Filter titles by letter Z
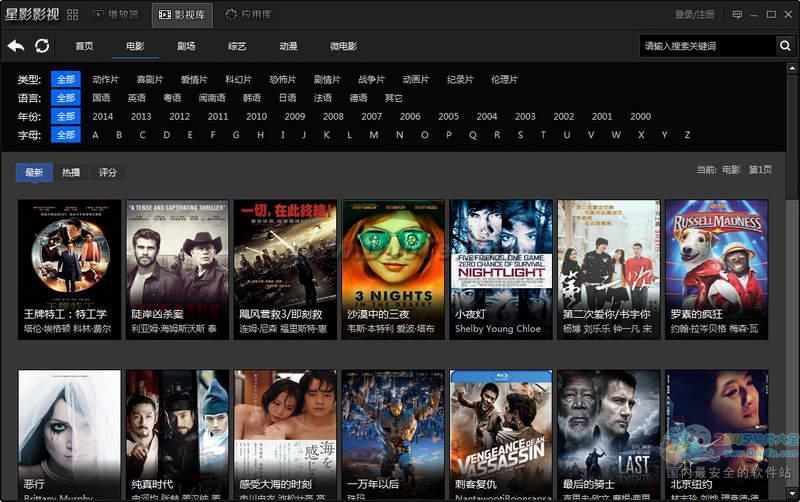The height and width of the screenshot is (502, 800). (687, 135)
